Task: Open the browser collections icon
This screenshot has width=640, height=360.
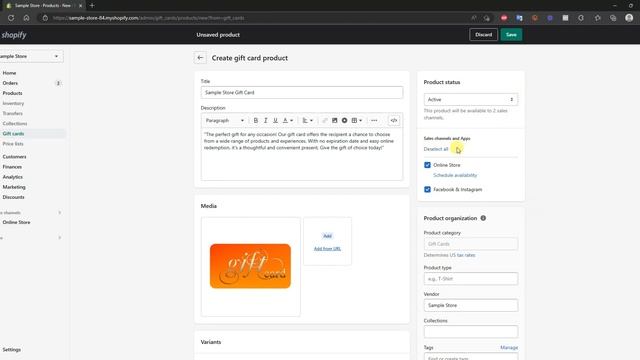Action: point(613,18)
